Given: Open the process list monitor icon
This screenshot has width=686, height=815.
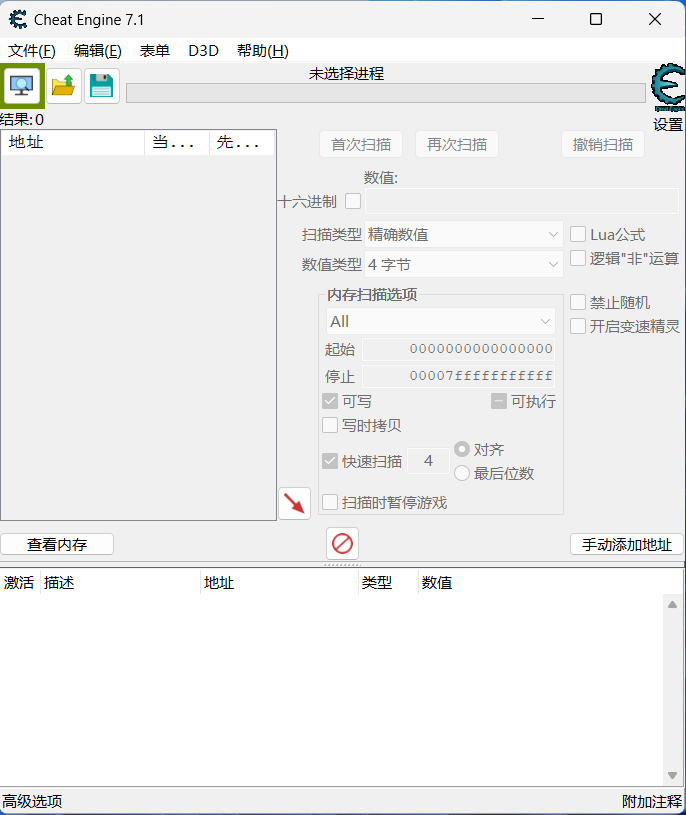Looking at the screenshot, I should (x=22, y=86).
